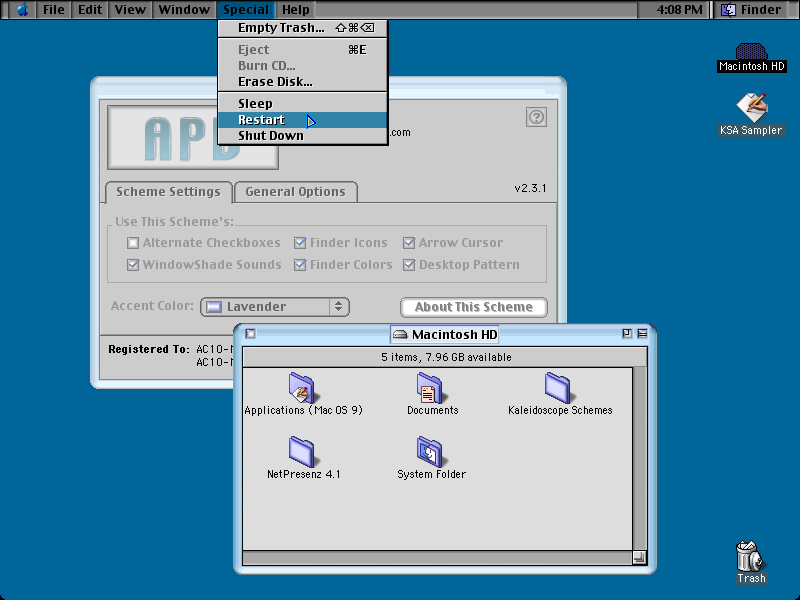Switch to the Scheme Settings tab
800x600 pixels.
pos(168,192)
